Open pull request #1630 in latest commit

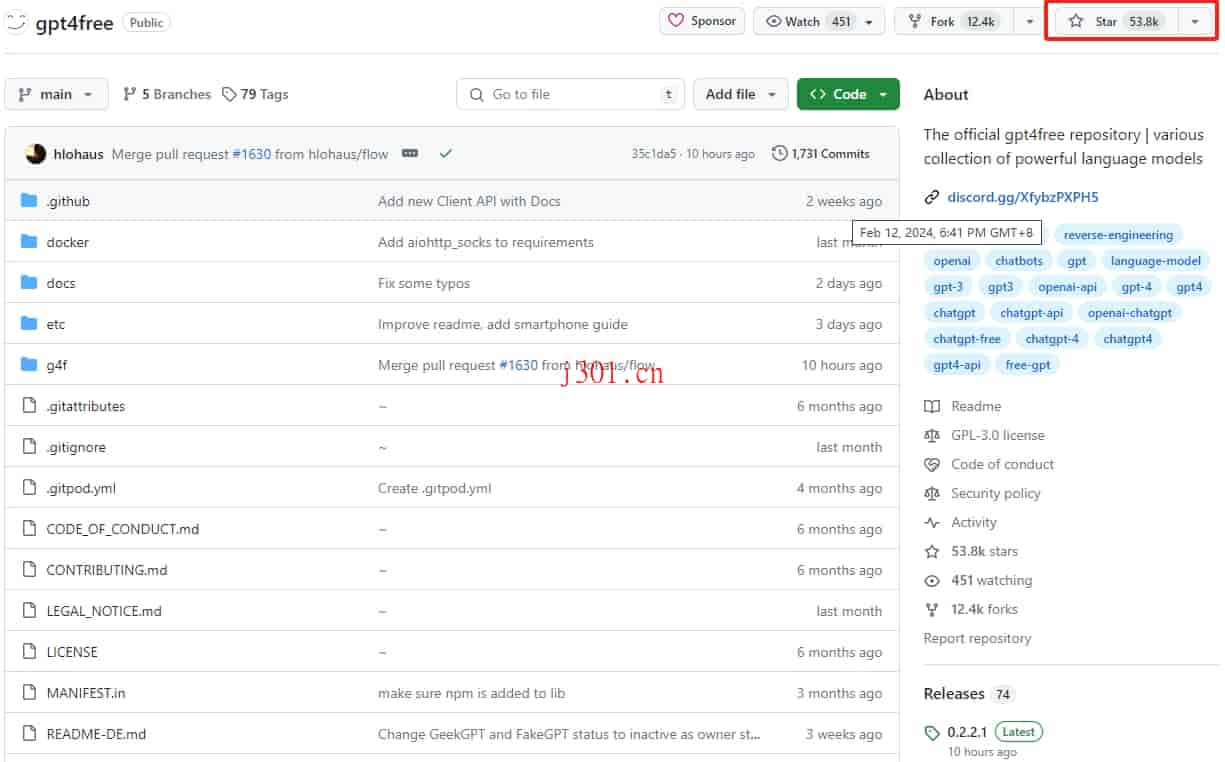point(251,154)
